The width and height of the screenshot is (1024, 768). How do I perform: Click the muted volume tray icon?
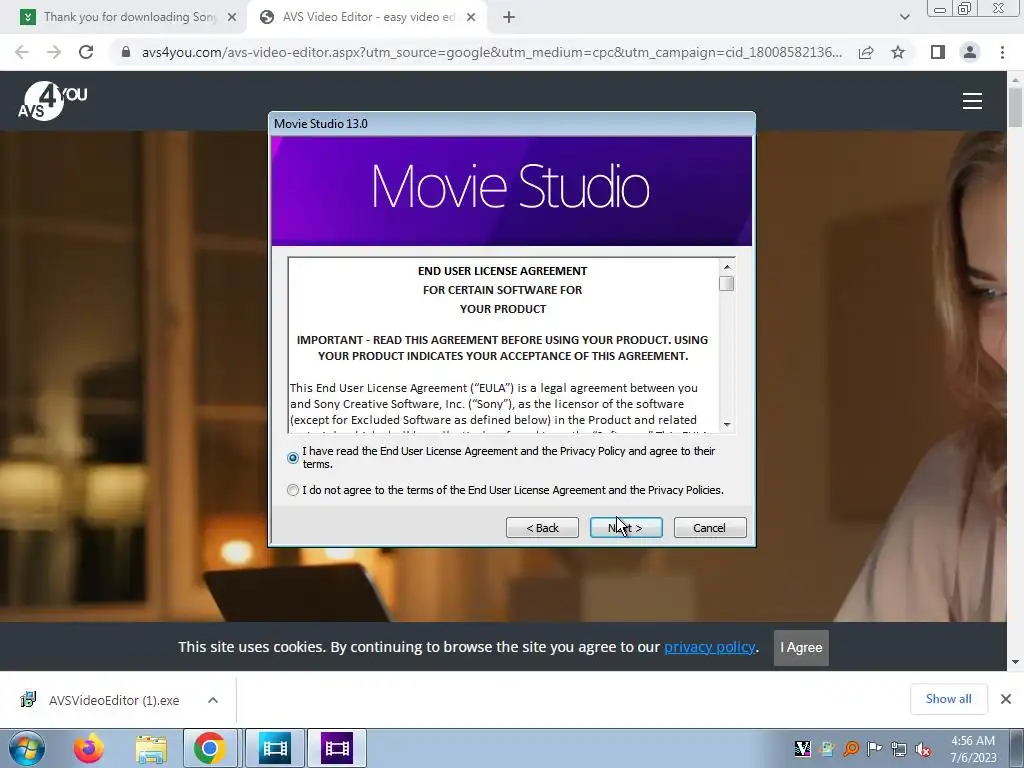pos(923,748)
